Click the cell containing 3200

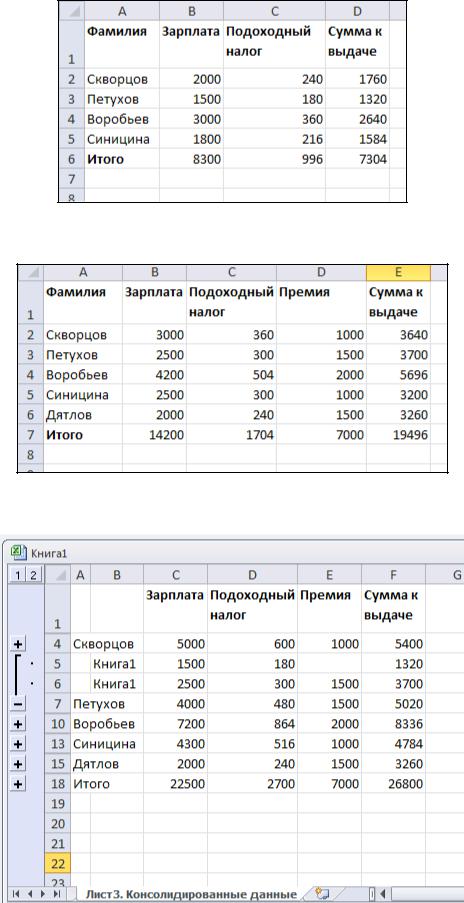pyautogui.click(x=398, y=395)
